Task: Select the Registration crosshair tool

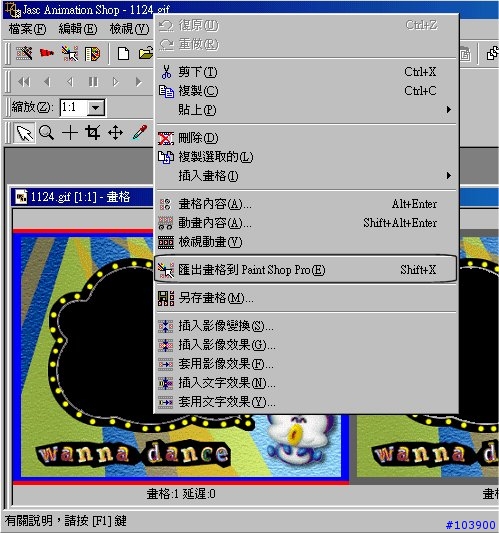Action: tap(70, 133)
